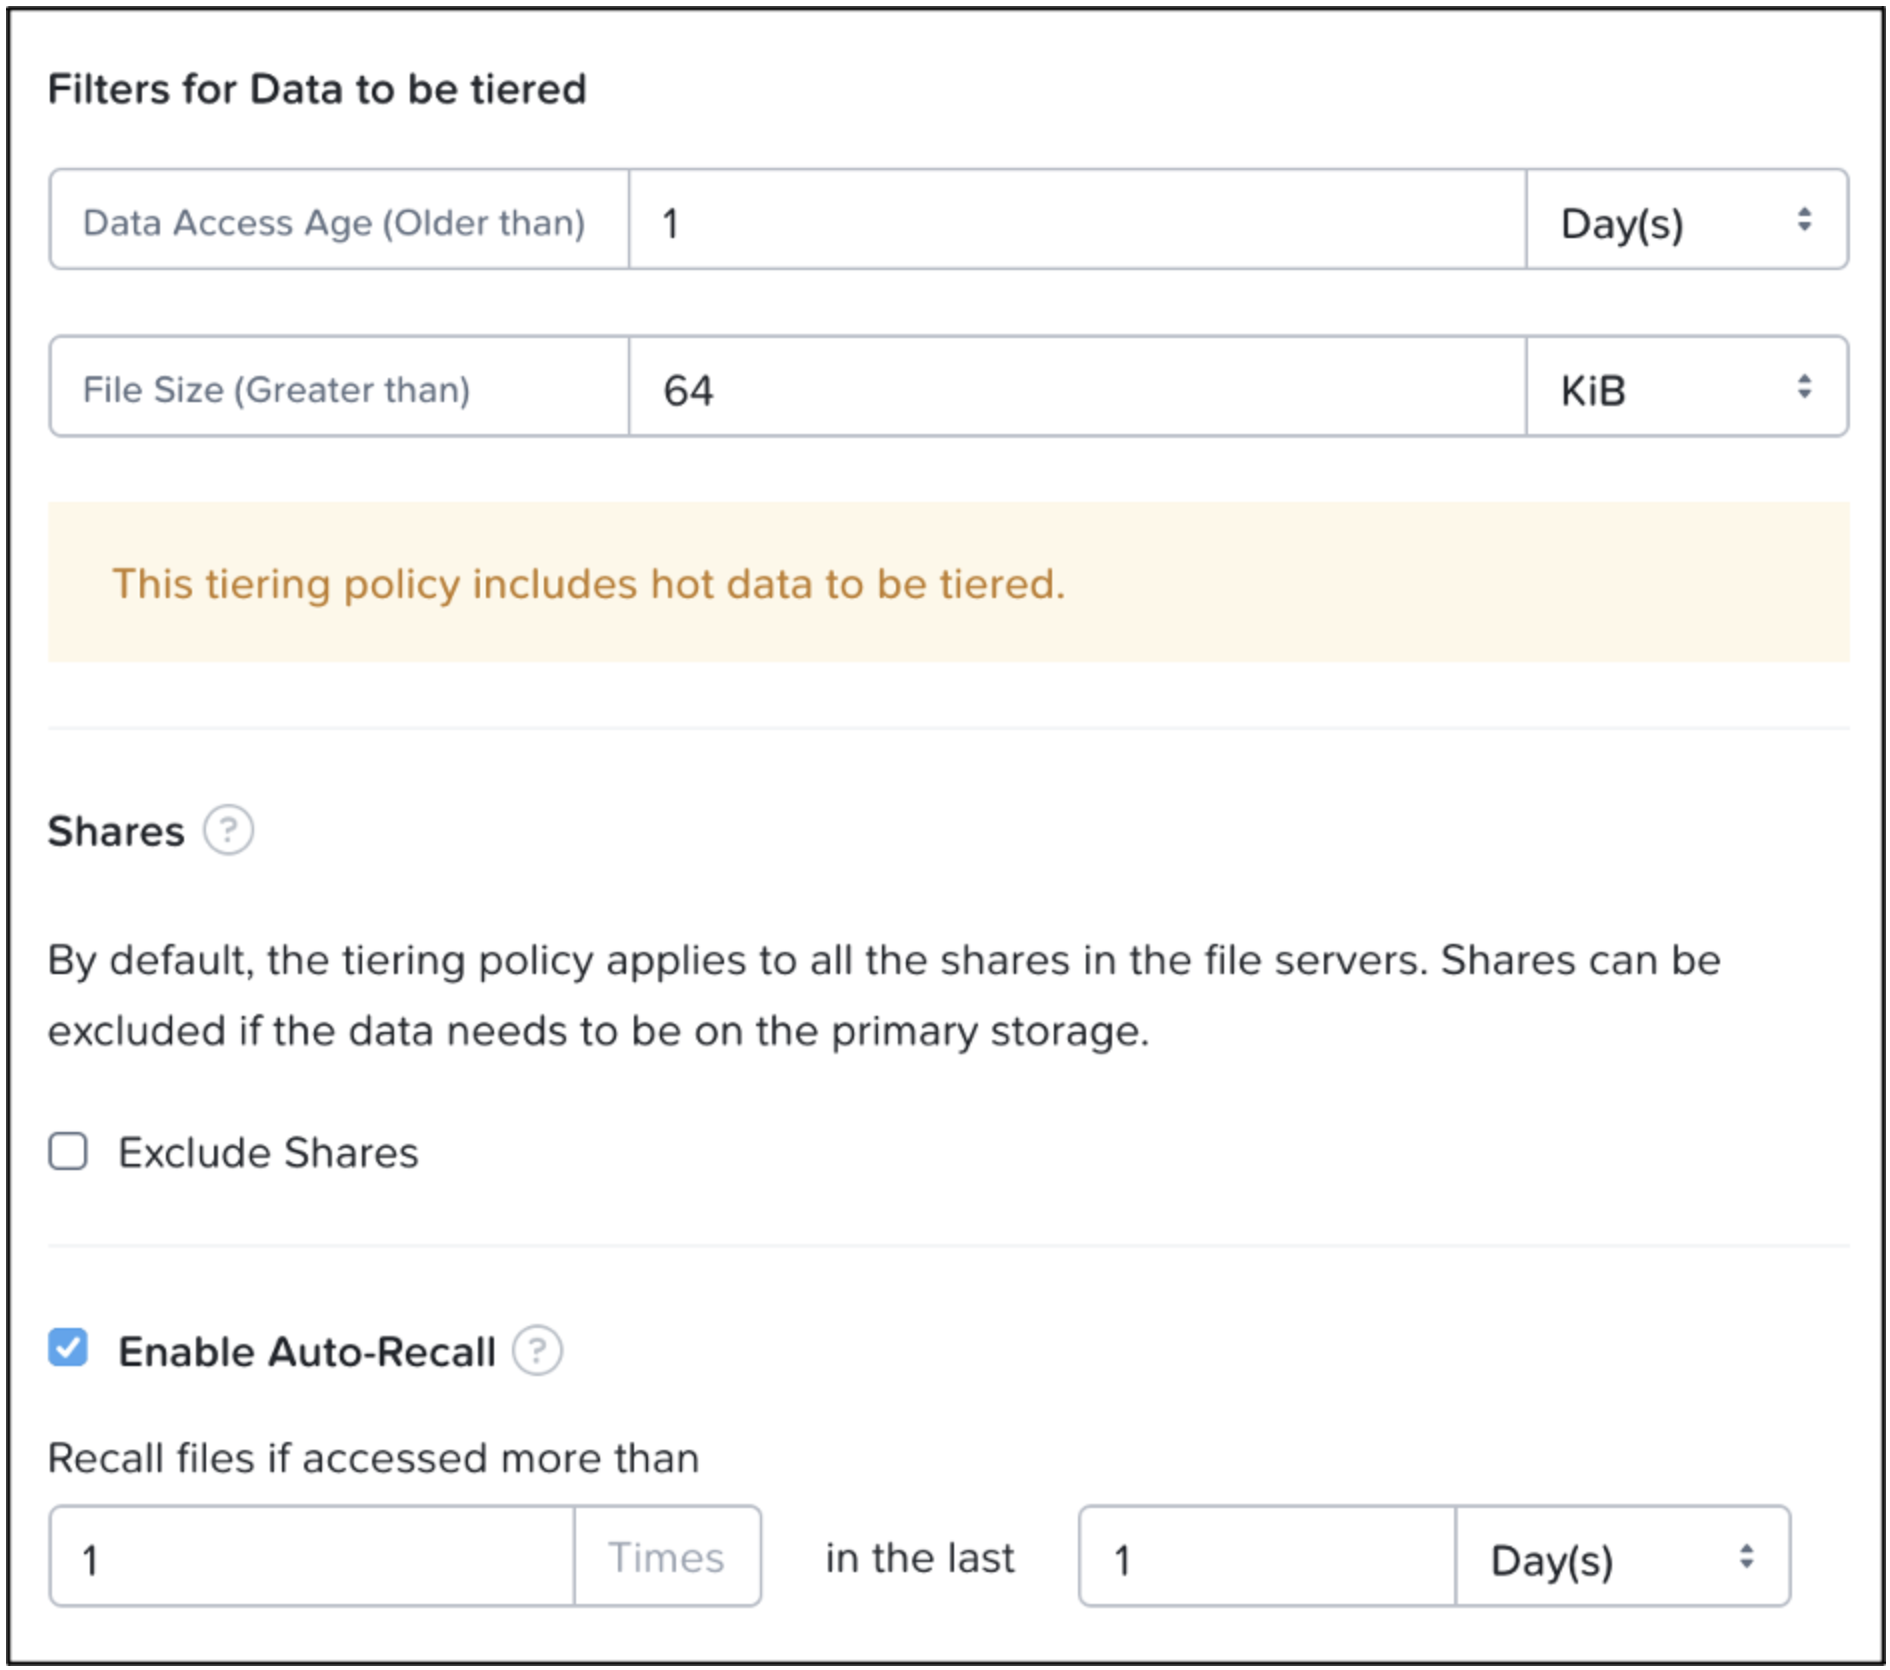
Task: Uncheck the Enable Auto-Recall checkbox
Action: pyautogui.click(x=68, y=1348)
